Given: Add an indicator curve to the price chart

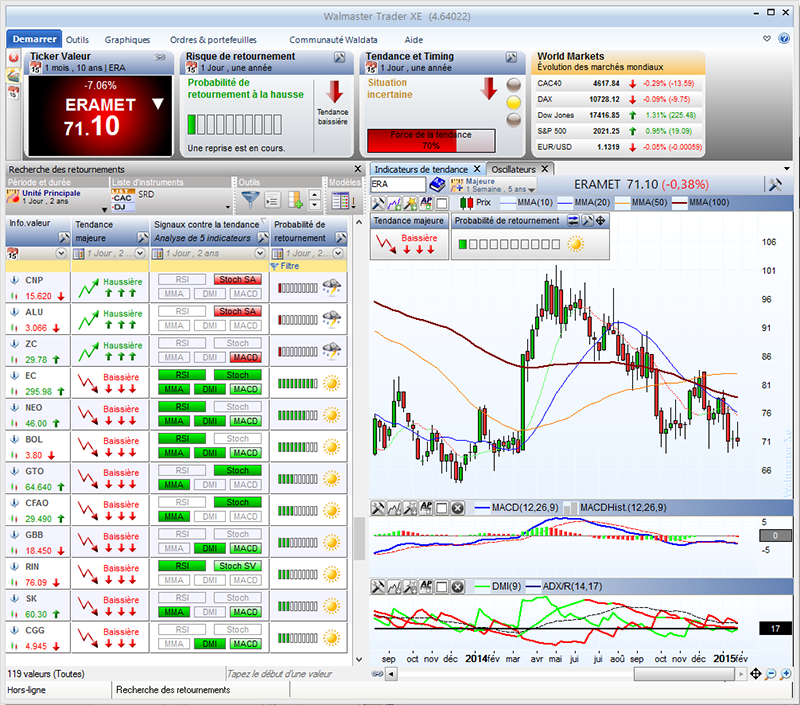Looking at the screenshot, I should [x=394, y=203].
